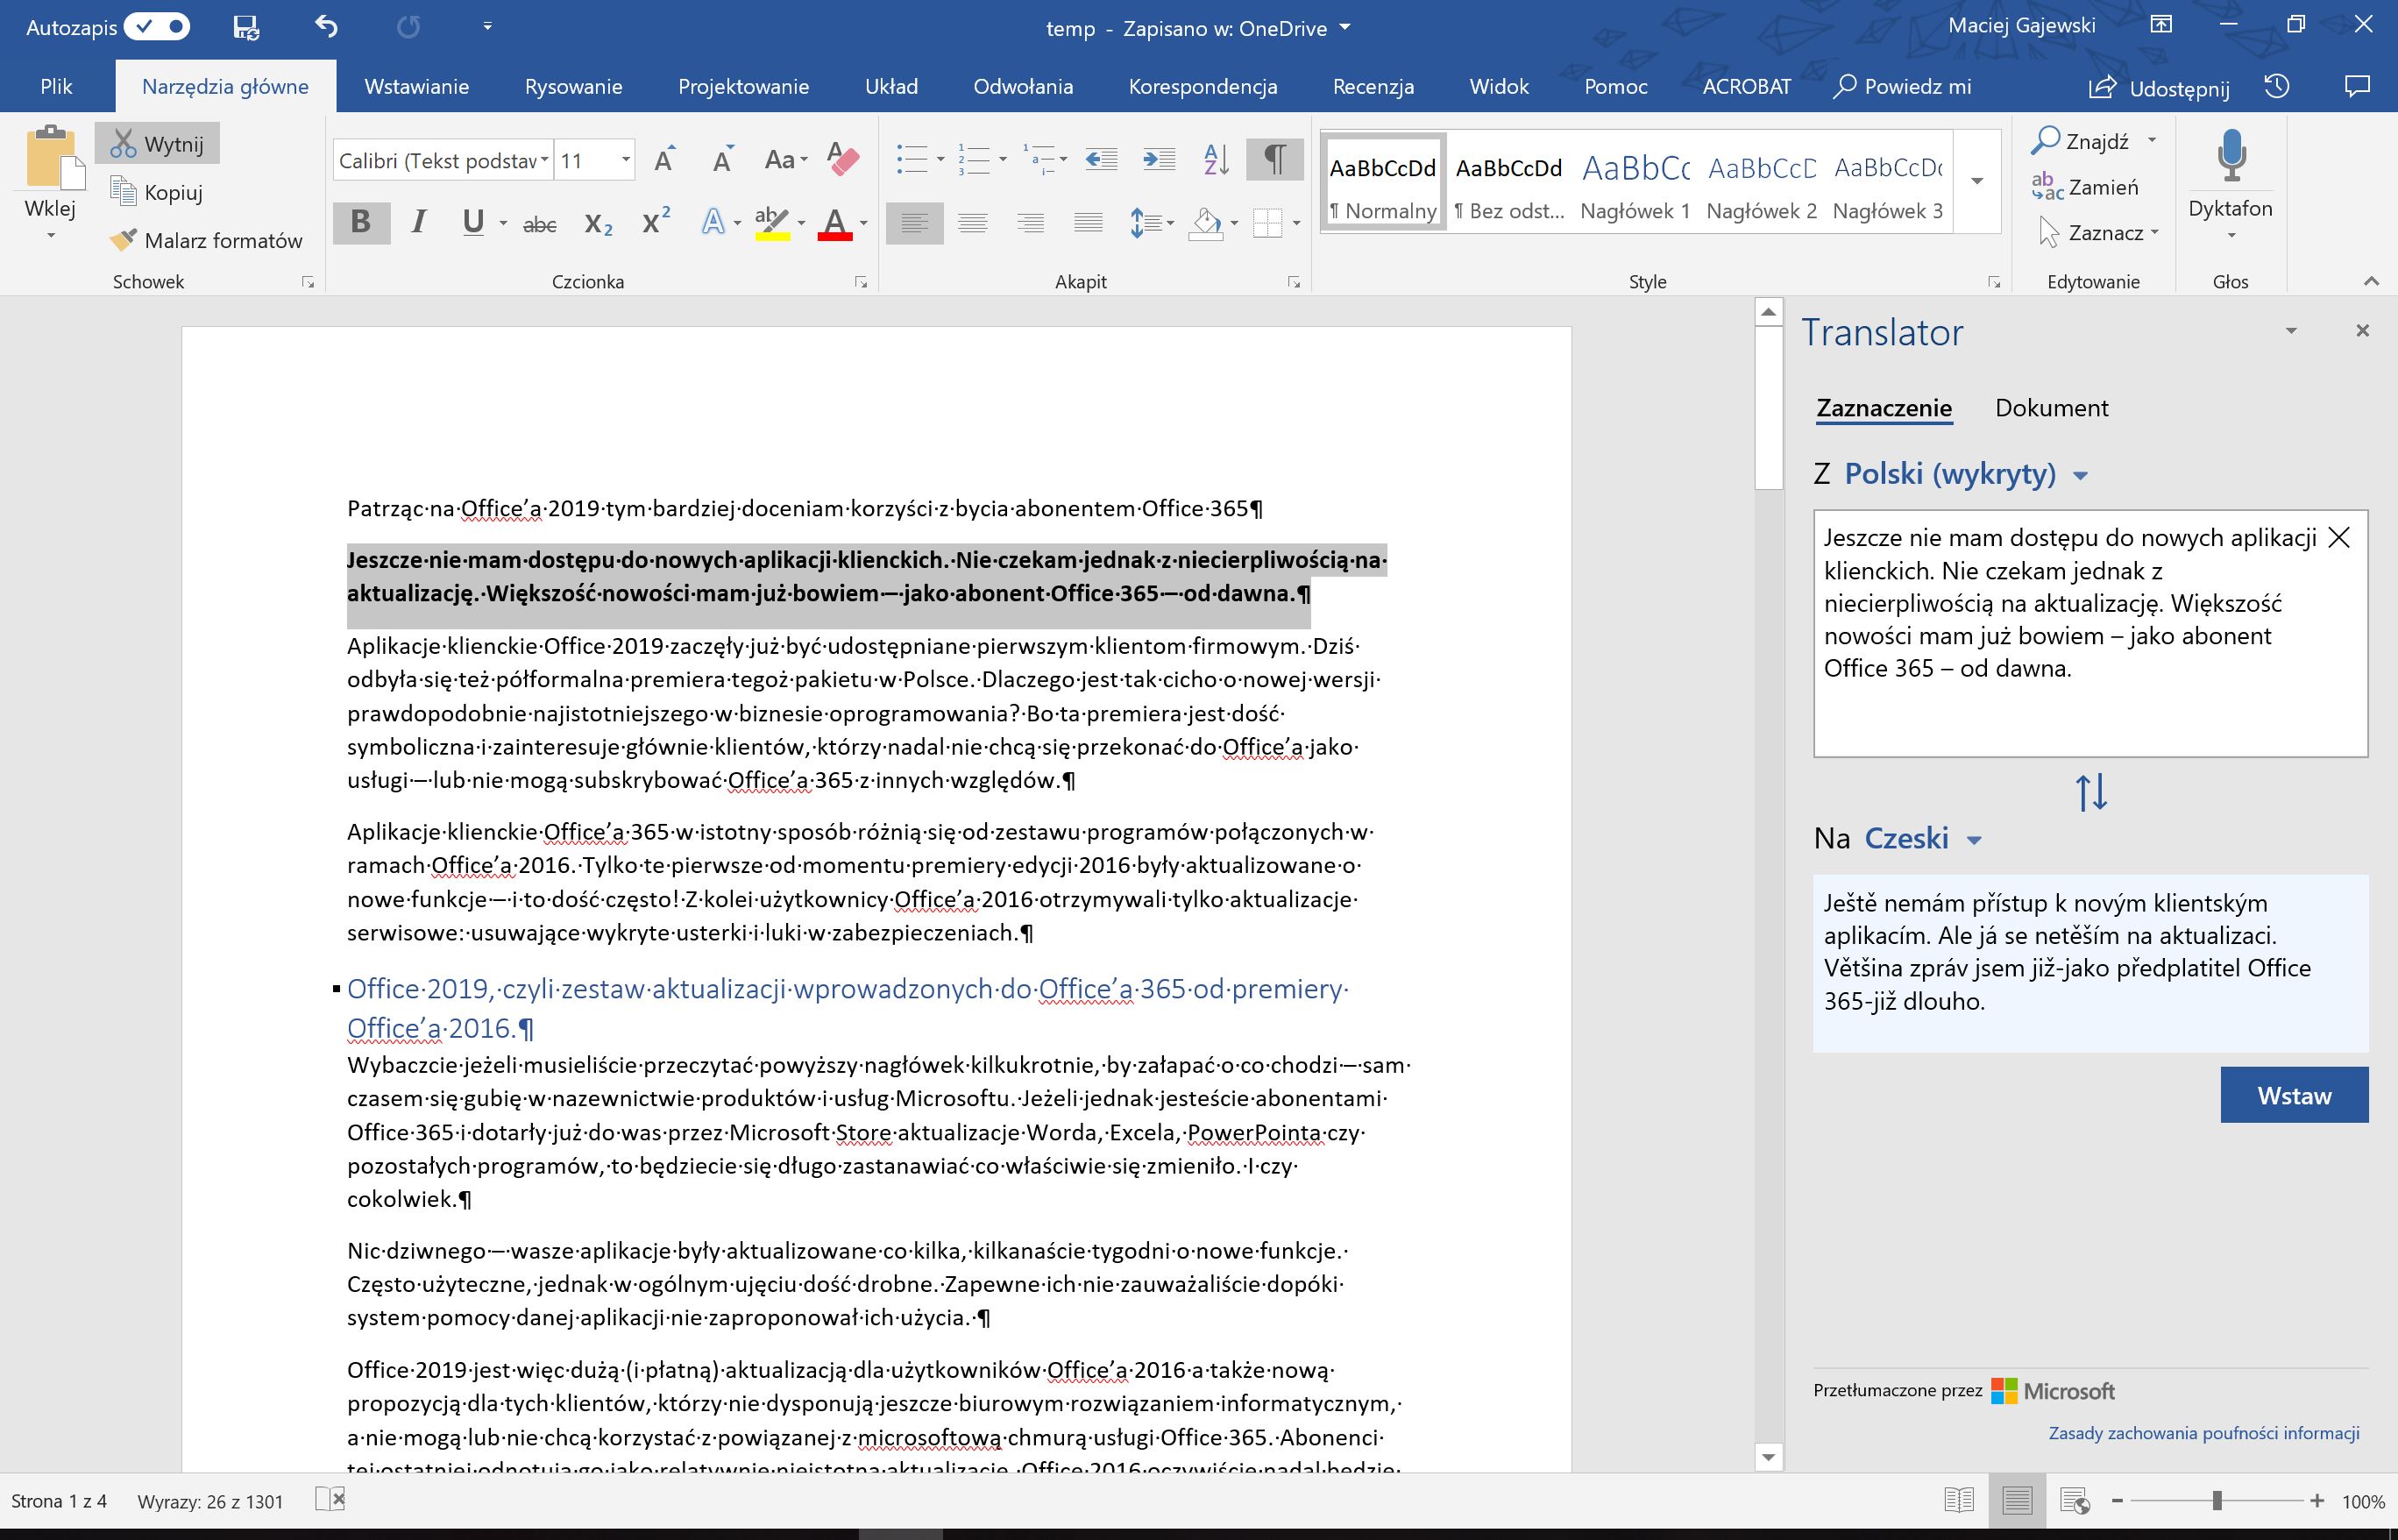Open the Układ ribbon tab
Image resolution: width=2398 pixels, height=1540 pixels.
(x=891, y=86)
